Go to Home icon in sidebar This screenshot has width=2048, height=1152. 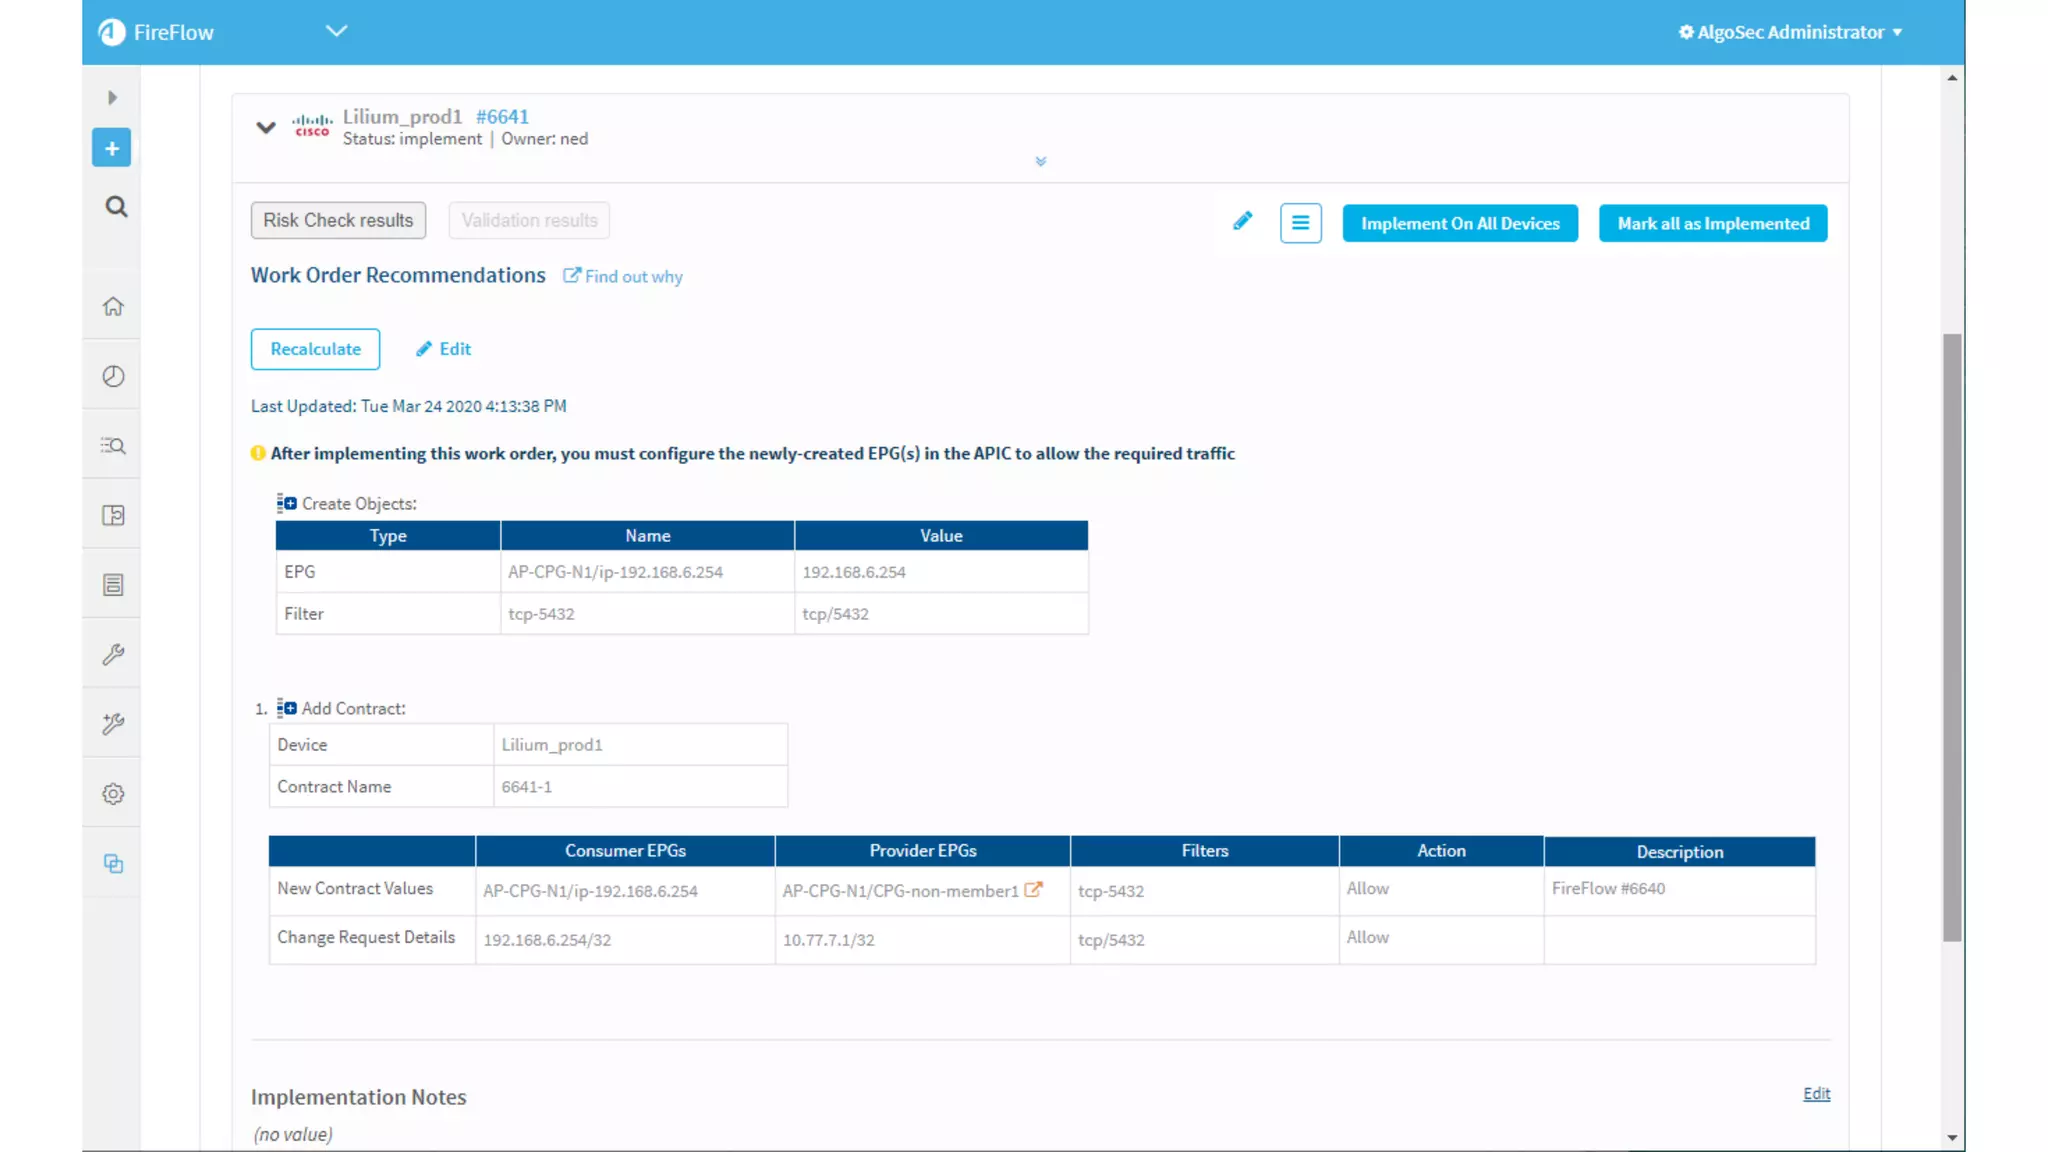[113, 306]
